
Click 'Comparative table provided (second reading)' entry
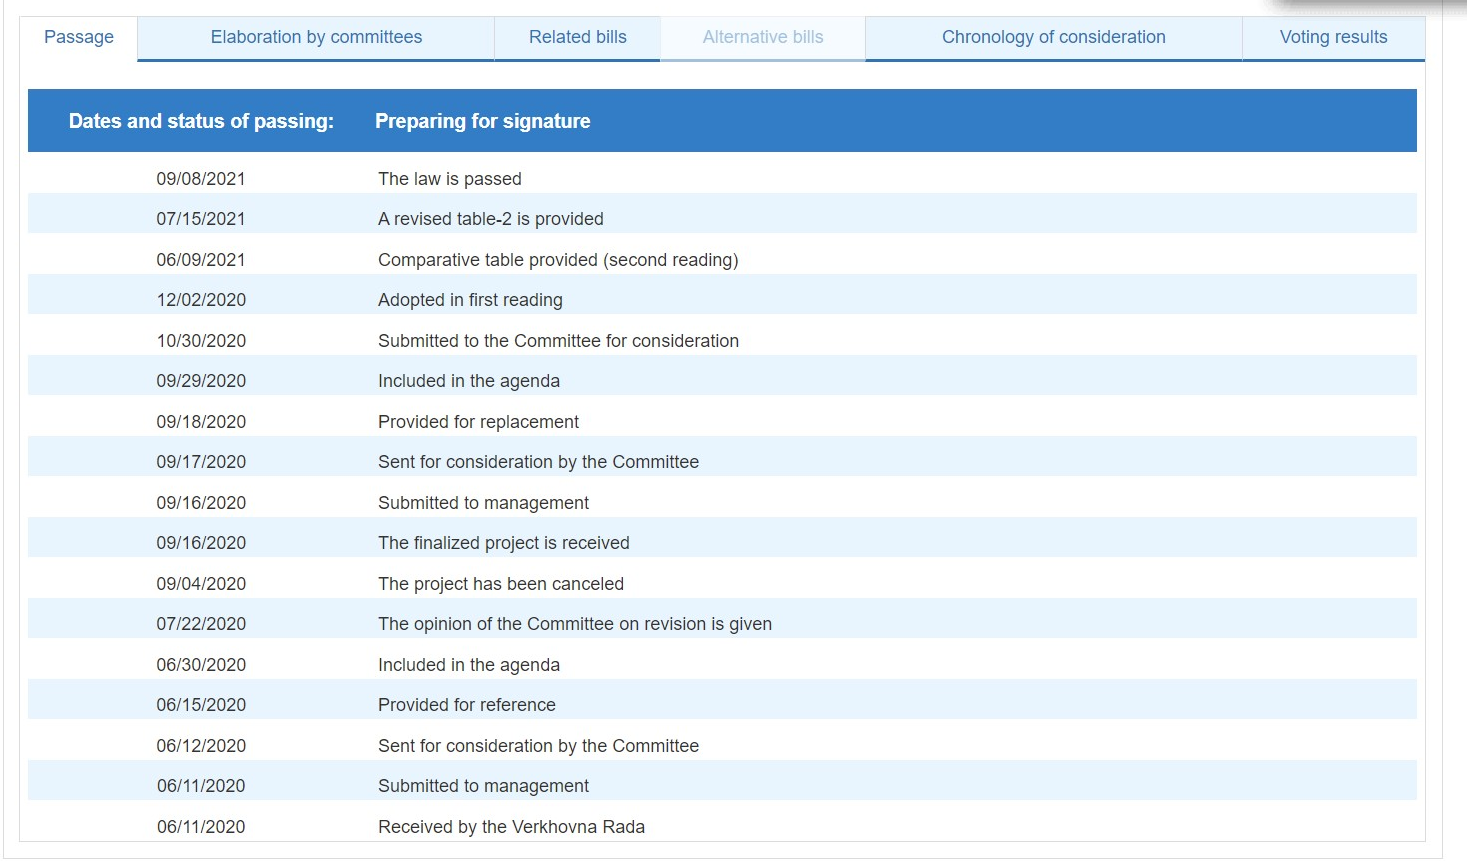558,260
